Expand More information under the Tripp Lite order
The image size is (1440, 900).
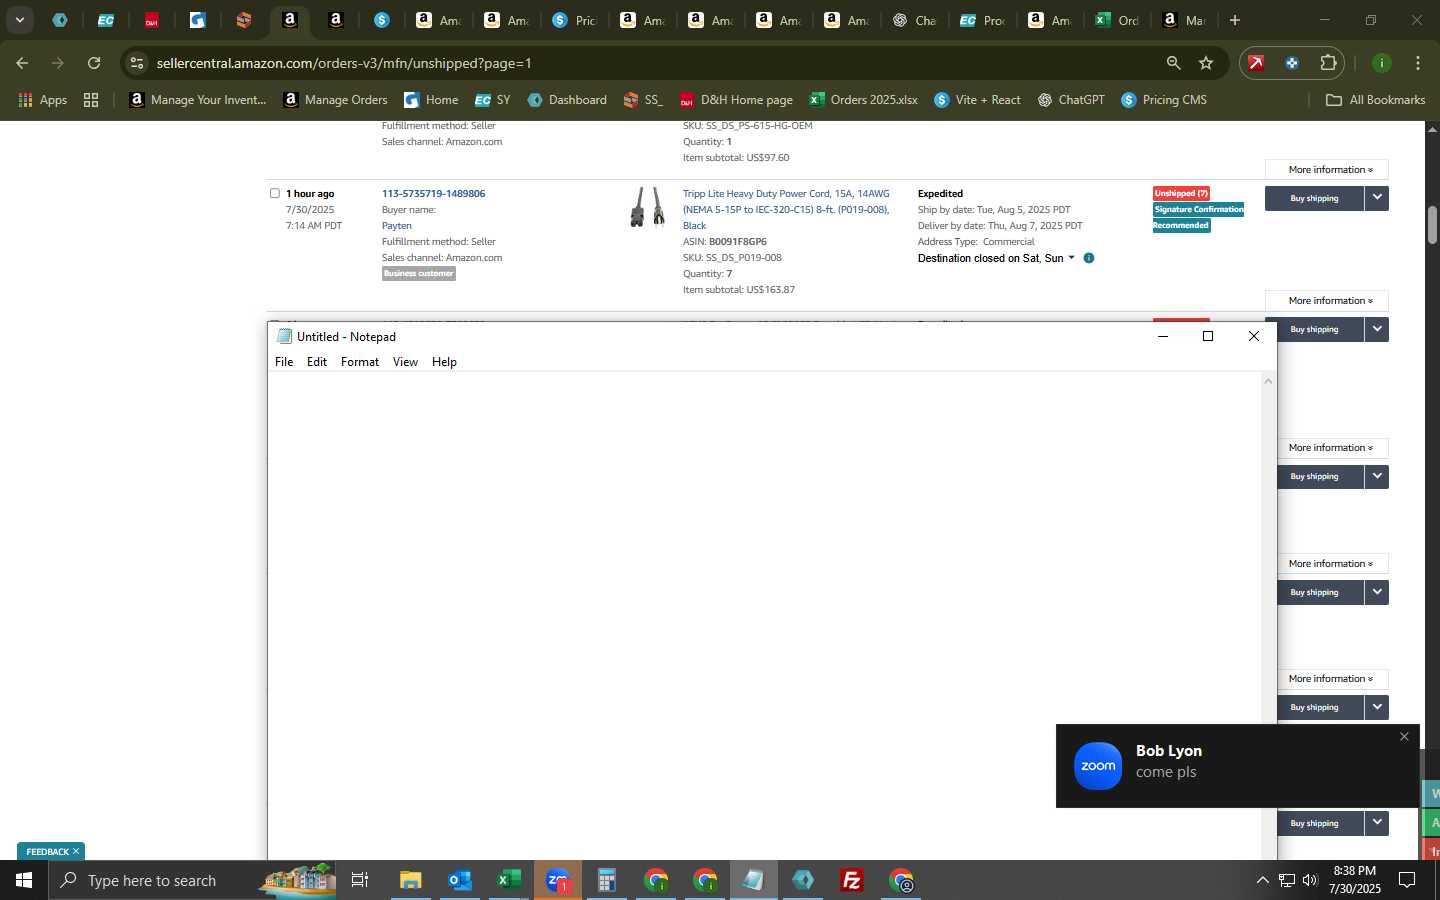tap(1326, 301)
